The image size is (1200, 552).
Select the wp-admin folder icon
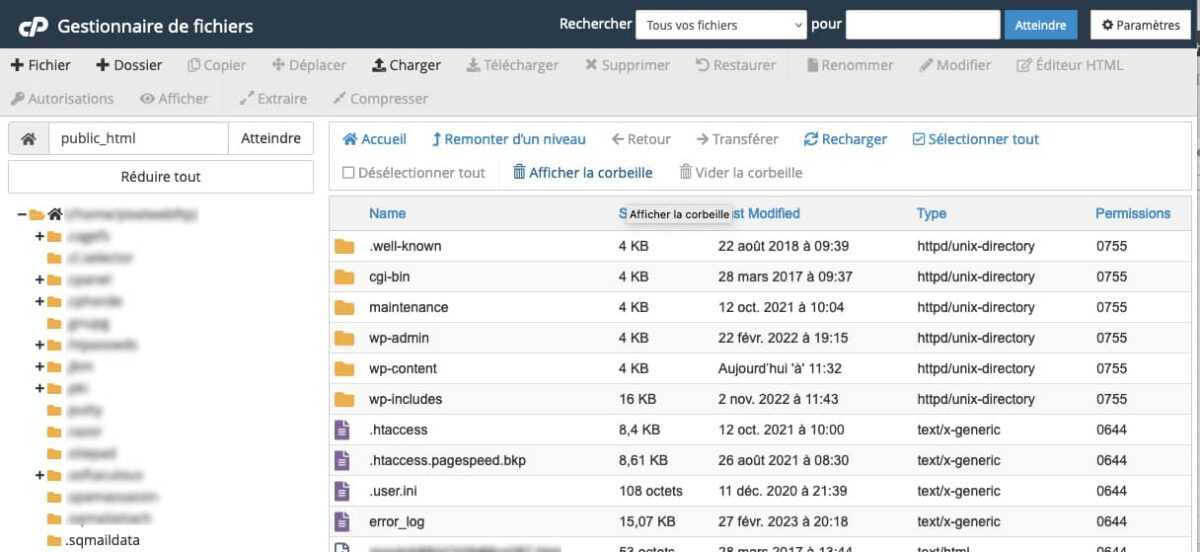point(345,338)
